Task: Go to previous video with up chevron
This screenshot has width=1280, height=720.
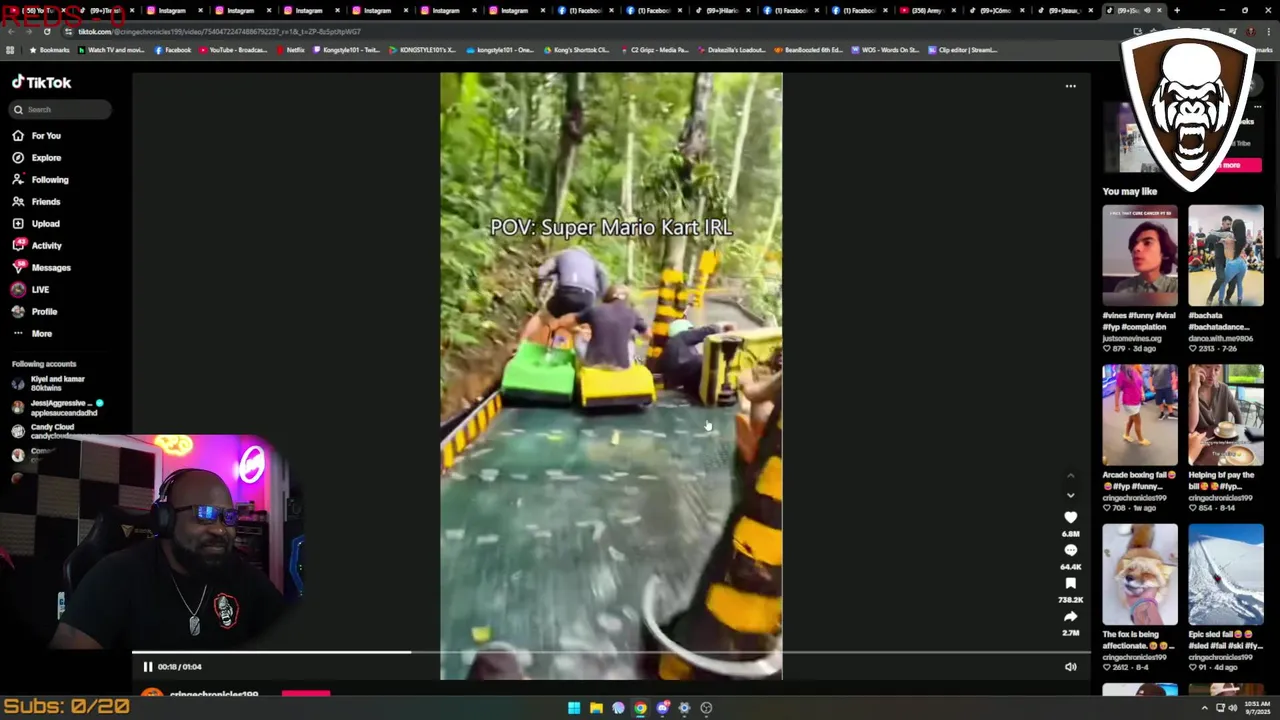Action: (x=1070, y=476)
